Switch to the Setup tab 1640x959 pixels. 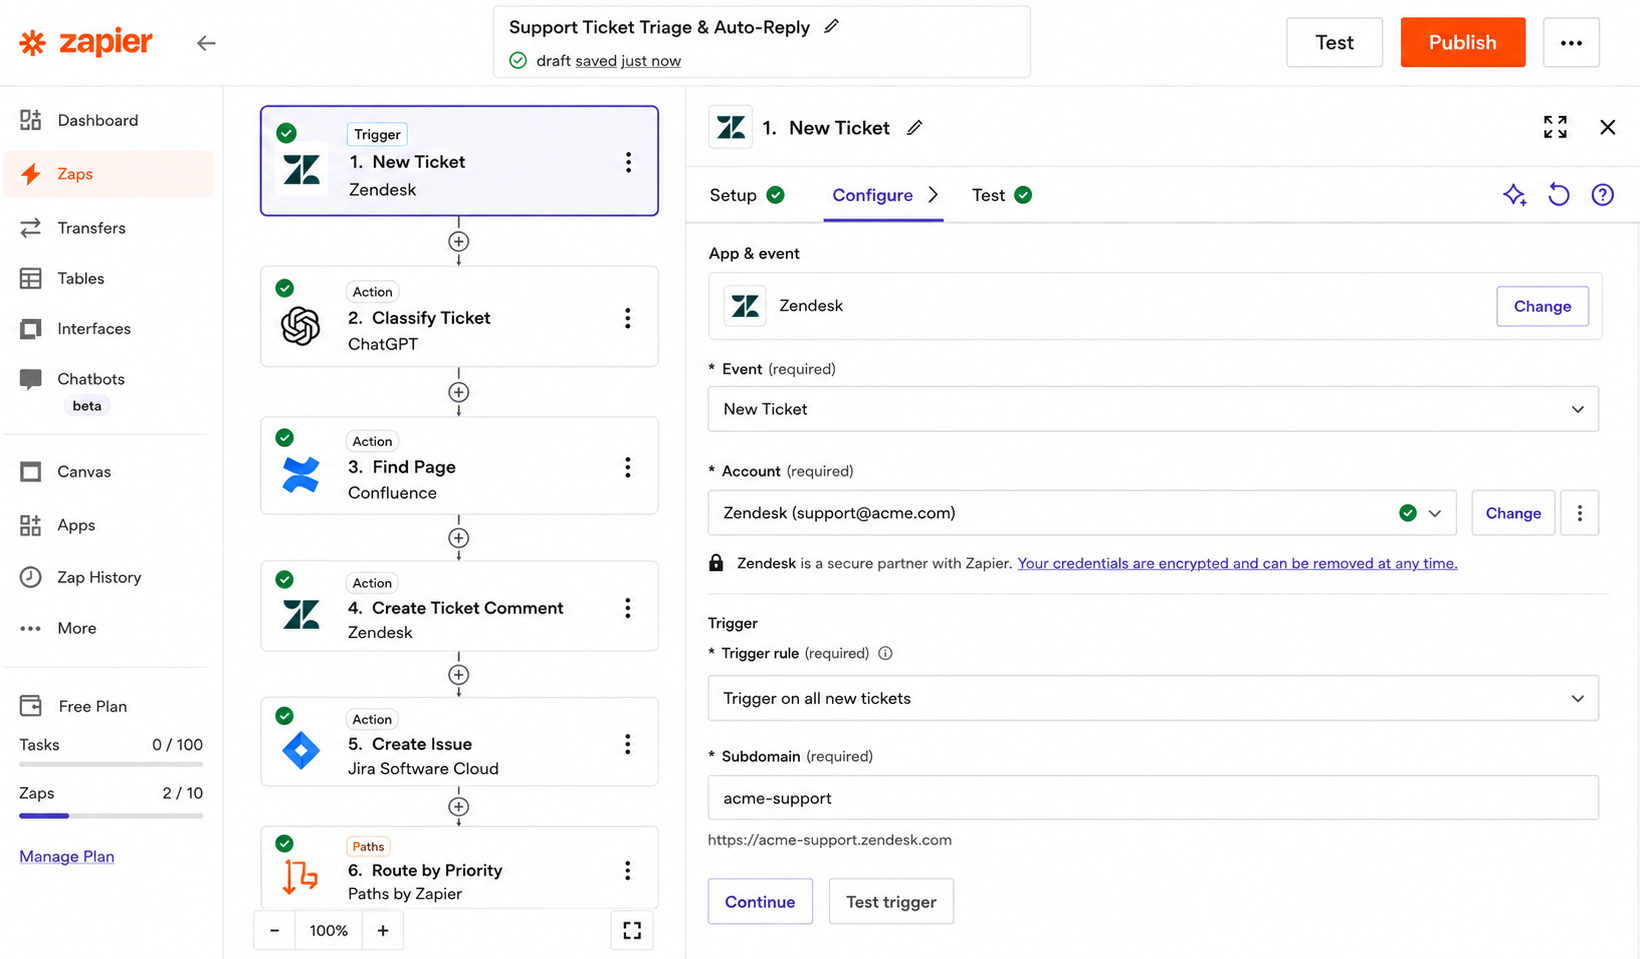[747, 195]
